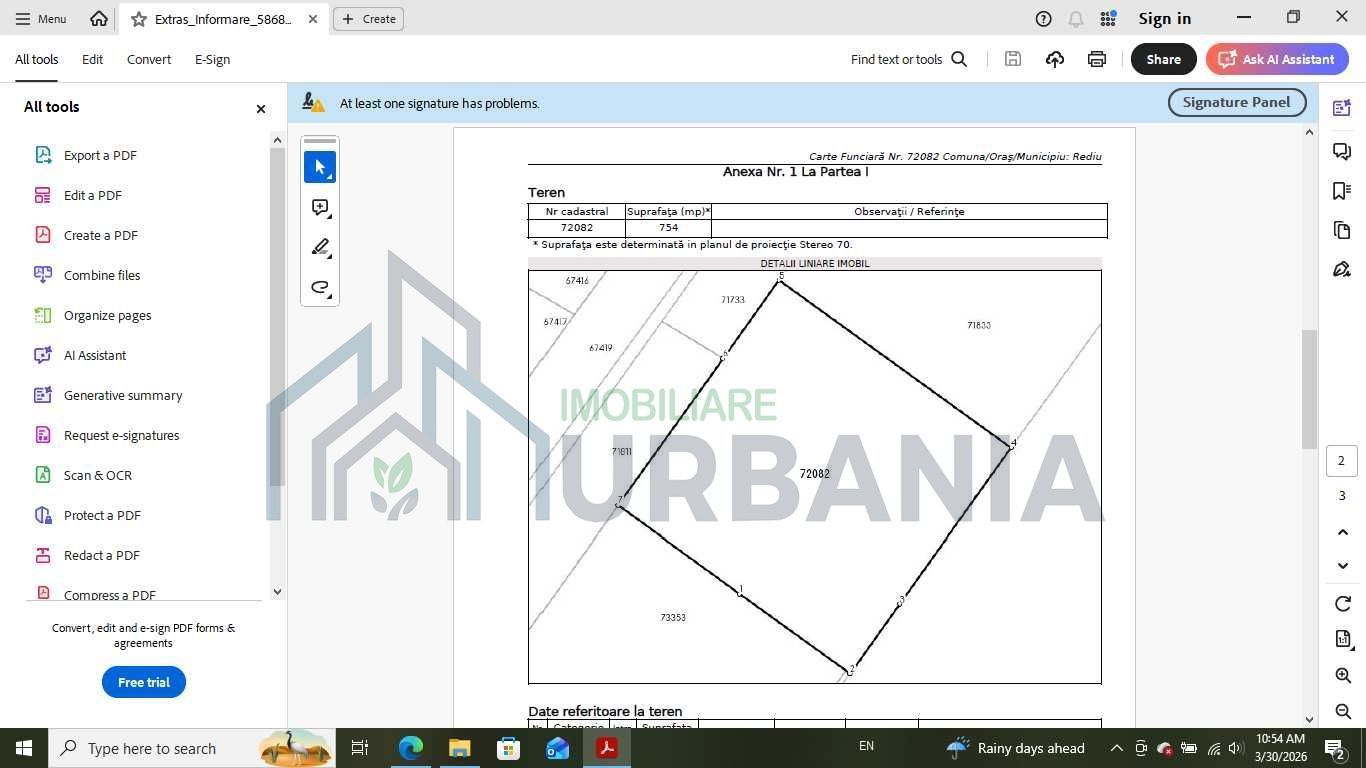Viewport: 1366px width, 768px height.
Task: Open the Bookmarks panel
Action: pyautogui.click(x=1342, y=190)
